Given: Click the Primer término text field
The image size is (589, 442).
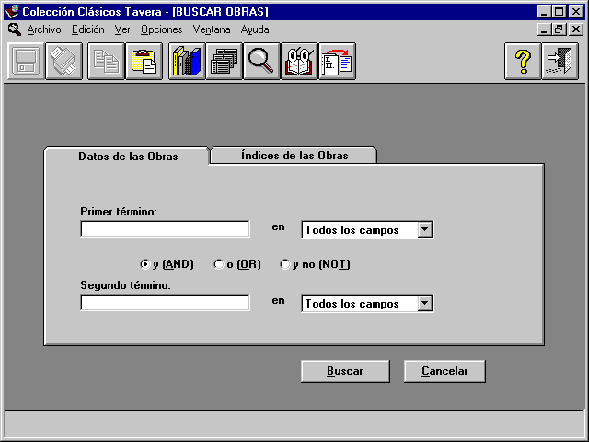Looking at the screenshot, I should pyautogui.click(x=165, y=229).
